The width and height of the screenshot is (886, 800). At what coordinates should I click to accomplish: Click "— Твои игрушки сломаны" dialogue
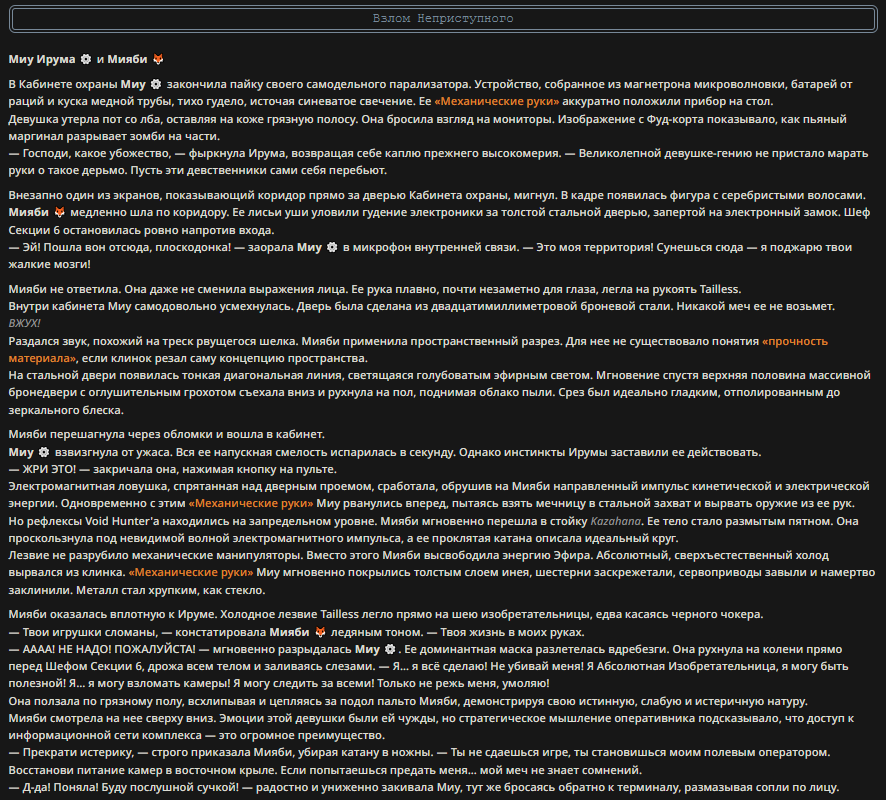pos(83,632)
